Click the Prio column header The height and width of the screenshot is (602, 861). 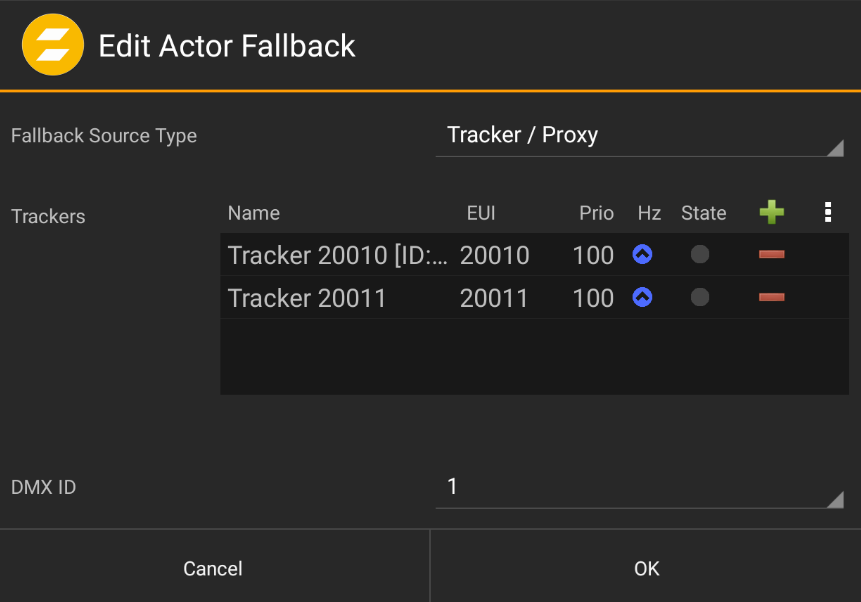596,212
